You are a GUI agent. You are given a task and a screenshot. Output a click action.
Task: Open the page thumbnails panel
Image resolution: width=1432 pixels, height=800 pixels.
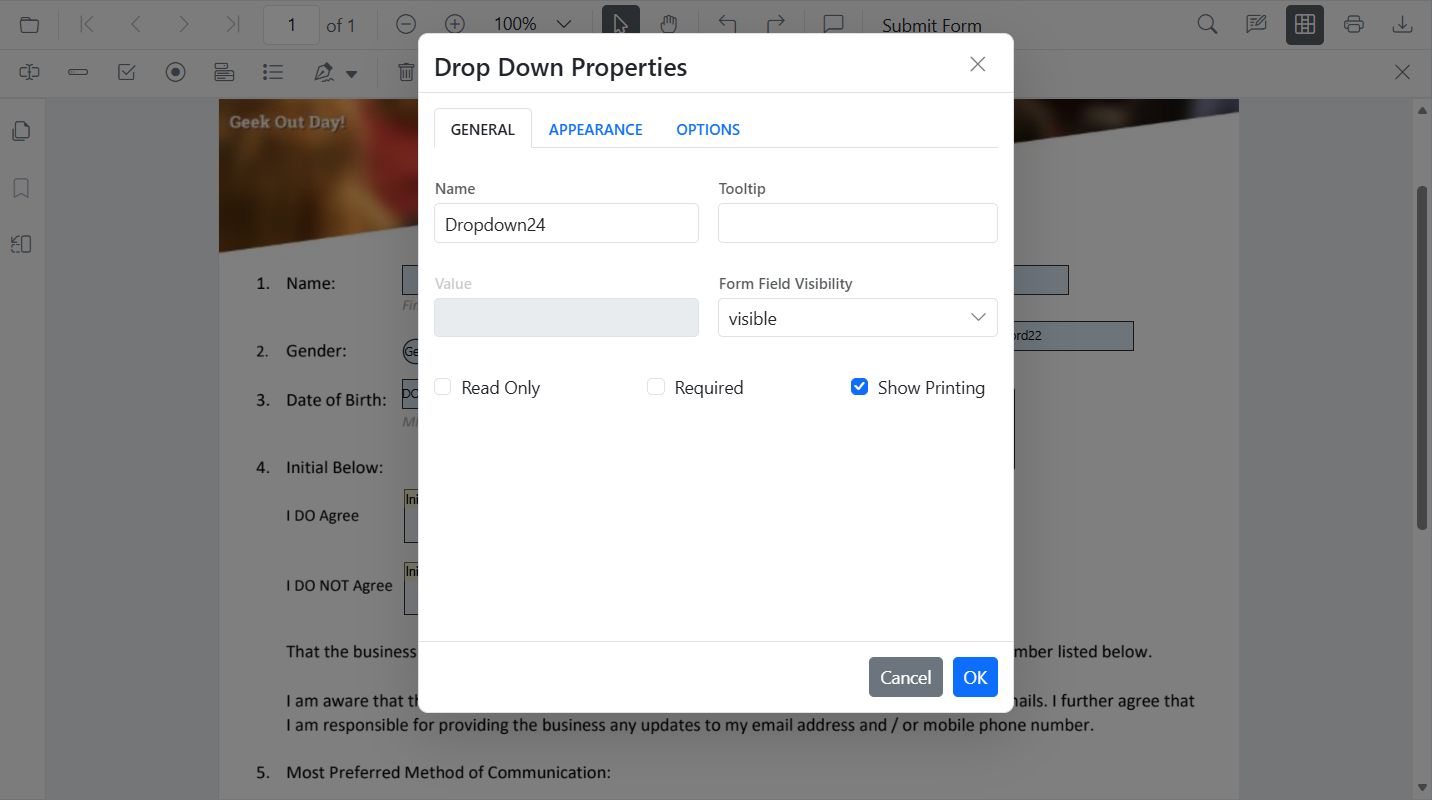21,130
